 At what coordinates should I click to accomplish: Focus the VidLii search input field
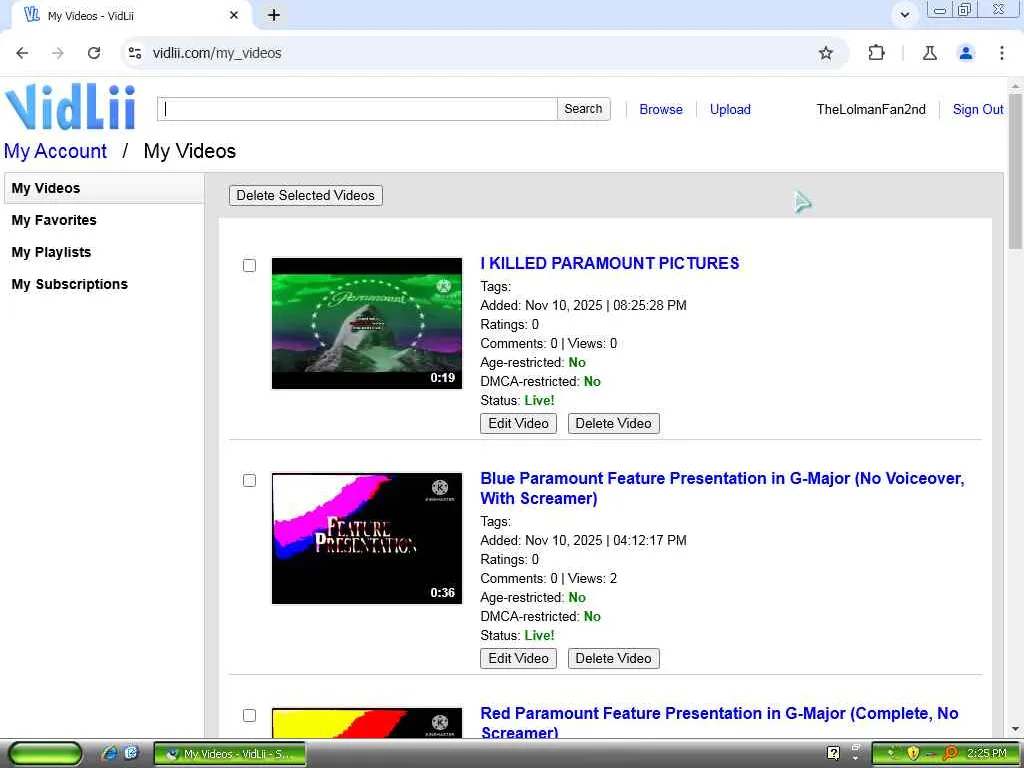coord(357,109)
